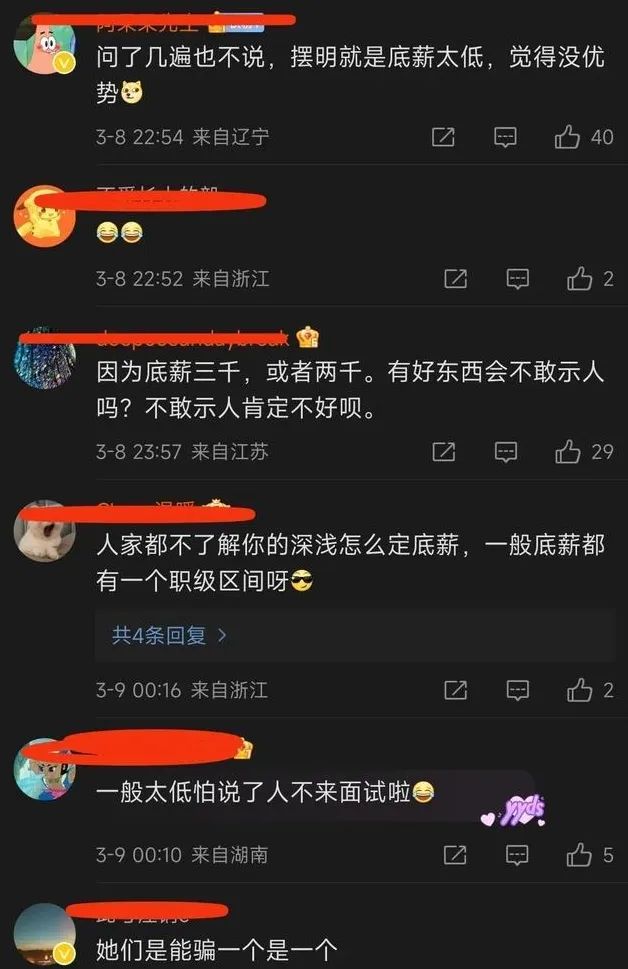This screenshot has width=628, height=969.
Task: Share the 3-9 00:16 Zhejiang comment
Action: click(456, 690)
